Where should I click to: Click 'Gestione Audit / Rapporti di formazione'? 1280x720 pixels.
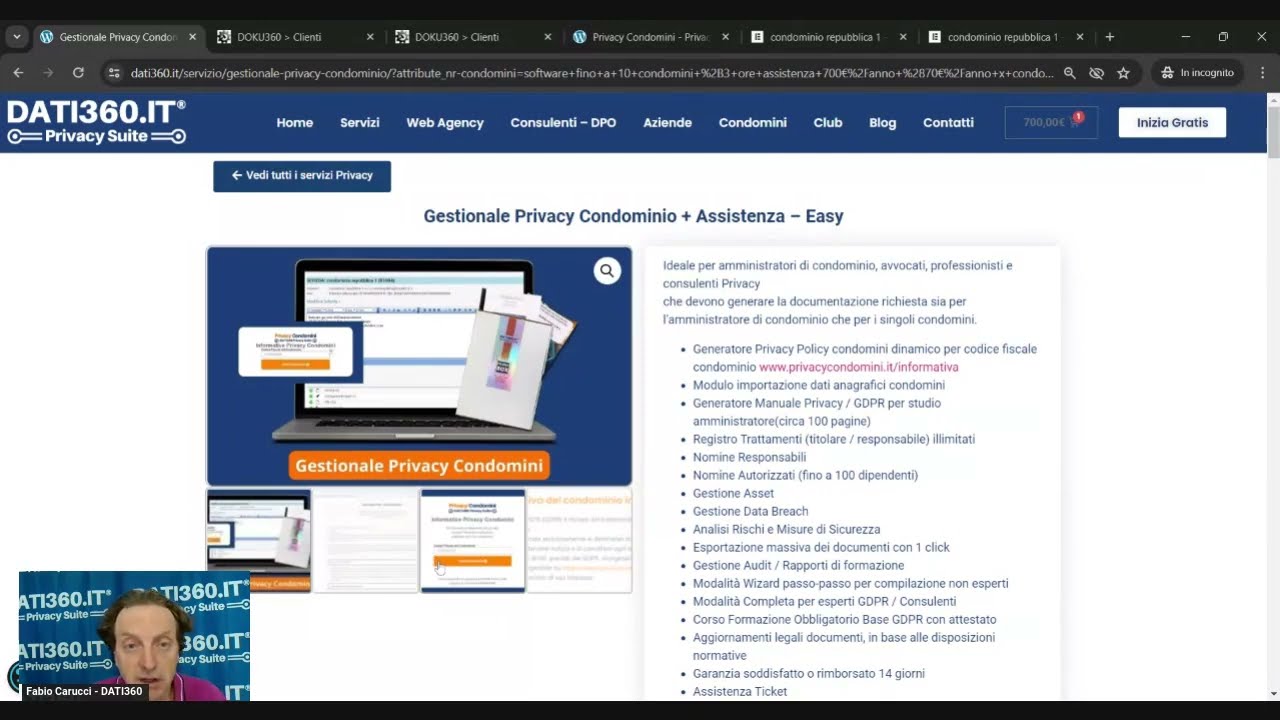798,565
